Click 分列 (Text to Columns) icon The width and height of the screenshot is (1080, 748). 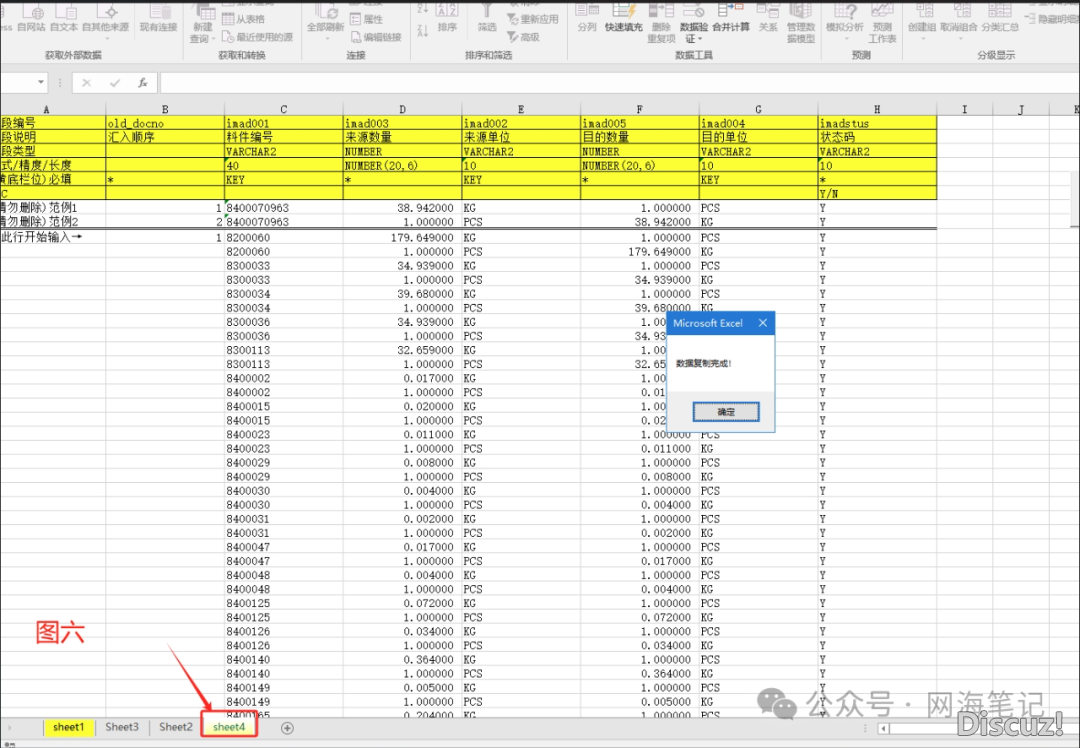click(587, 19)
